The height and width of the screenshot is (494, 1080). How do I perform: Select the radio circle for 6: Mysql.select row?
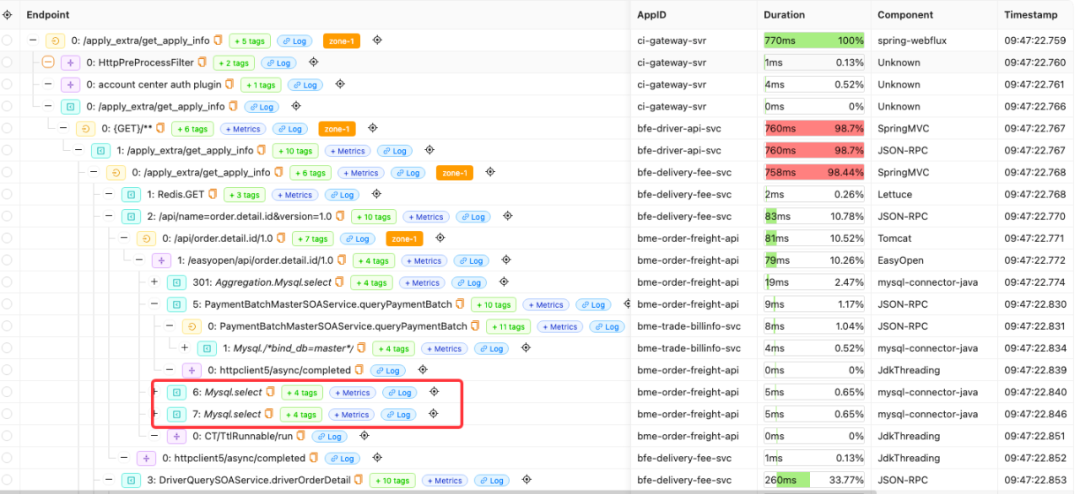[x=7, y=392]
